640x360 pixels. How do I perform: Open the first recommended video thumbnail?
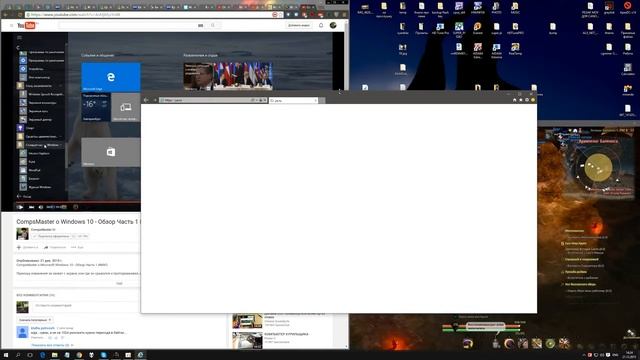247,321
